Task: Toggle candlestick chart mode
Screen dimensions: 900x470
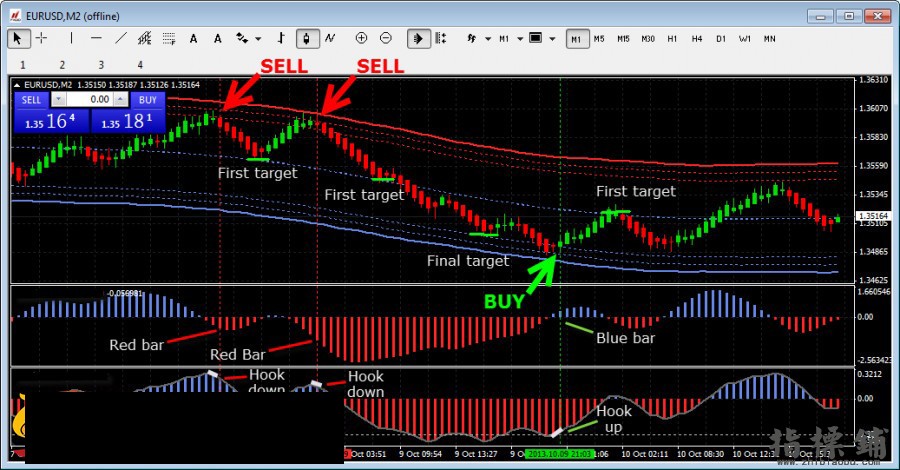Action: (x=307, y=38)
